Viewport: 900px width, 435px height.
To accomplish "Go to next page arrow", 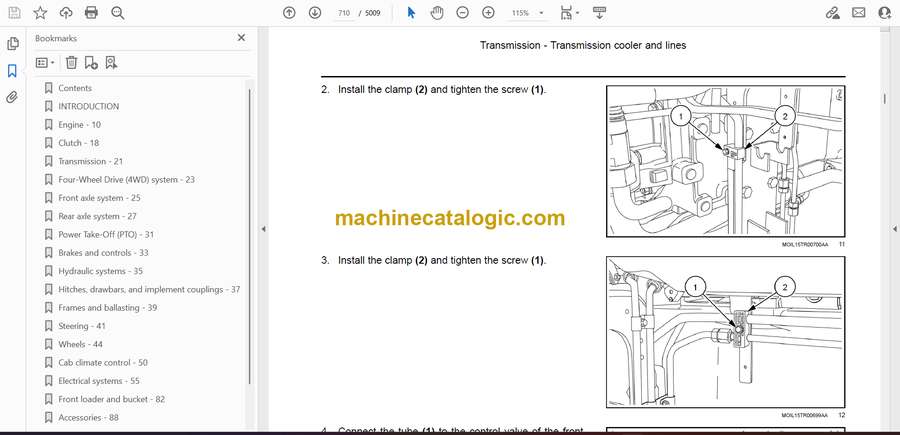I will click(315, 13).
